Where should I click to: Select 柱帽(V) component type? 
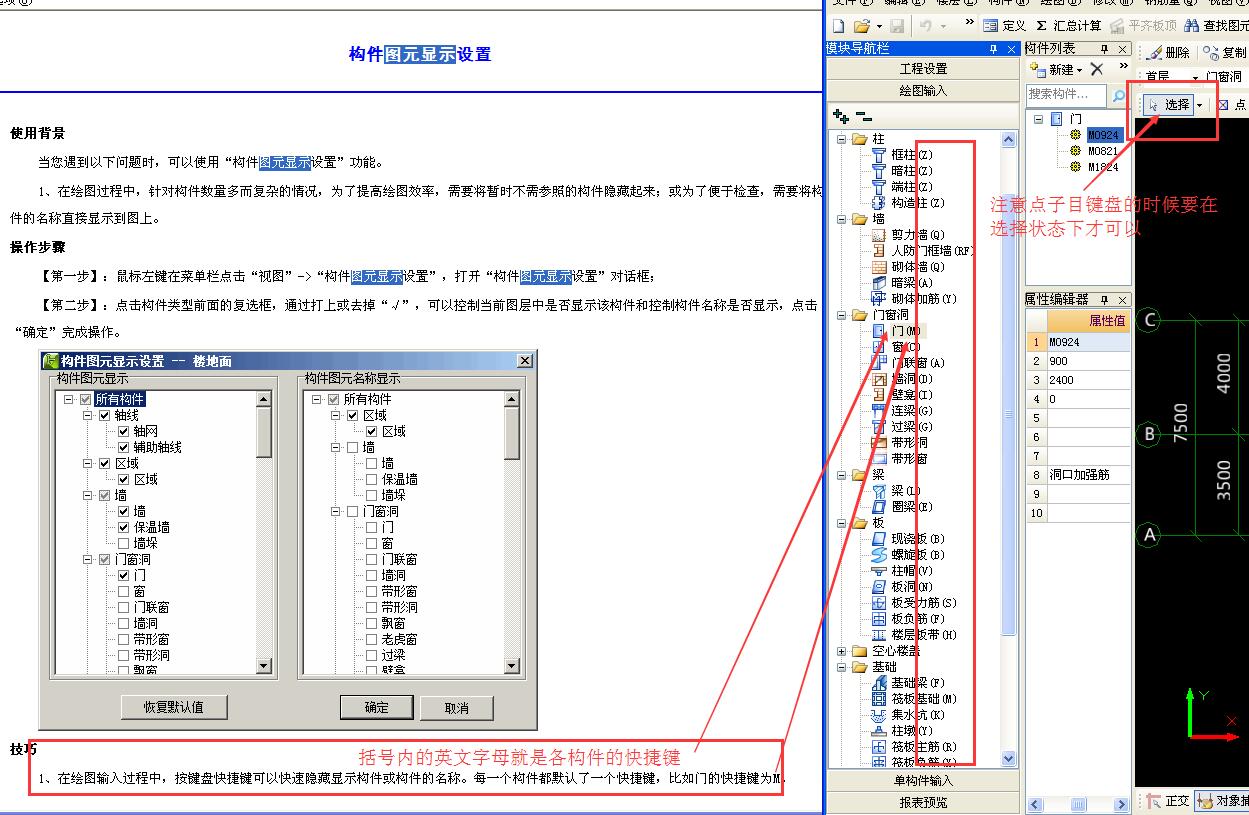pos(902,571)
